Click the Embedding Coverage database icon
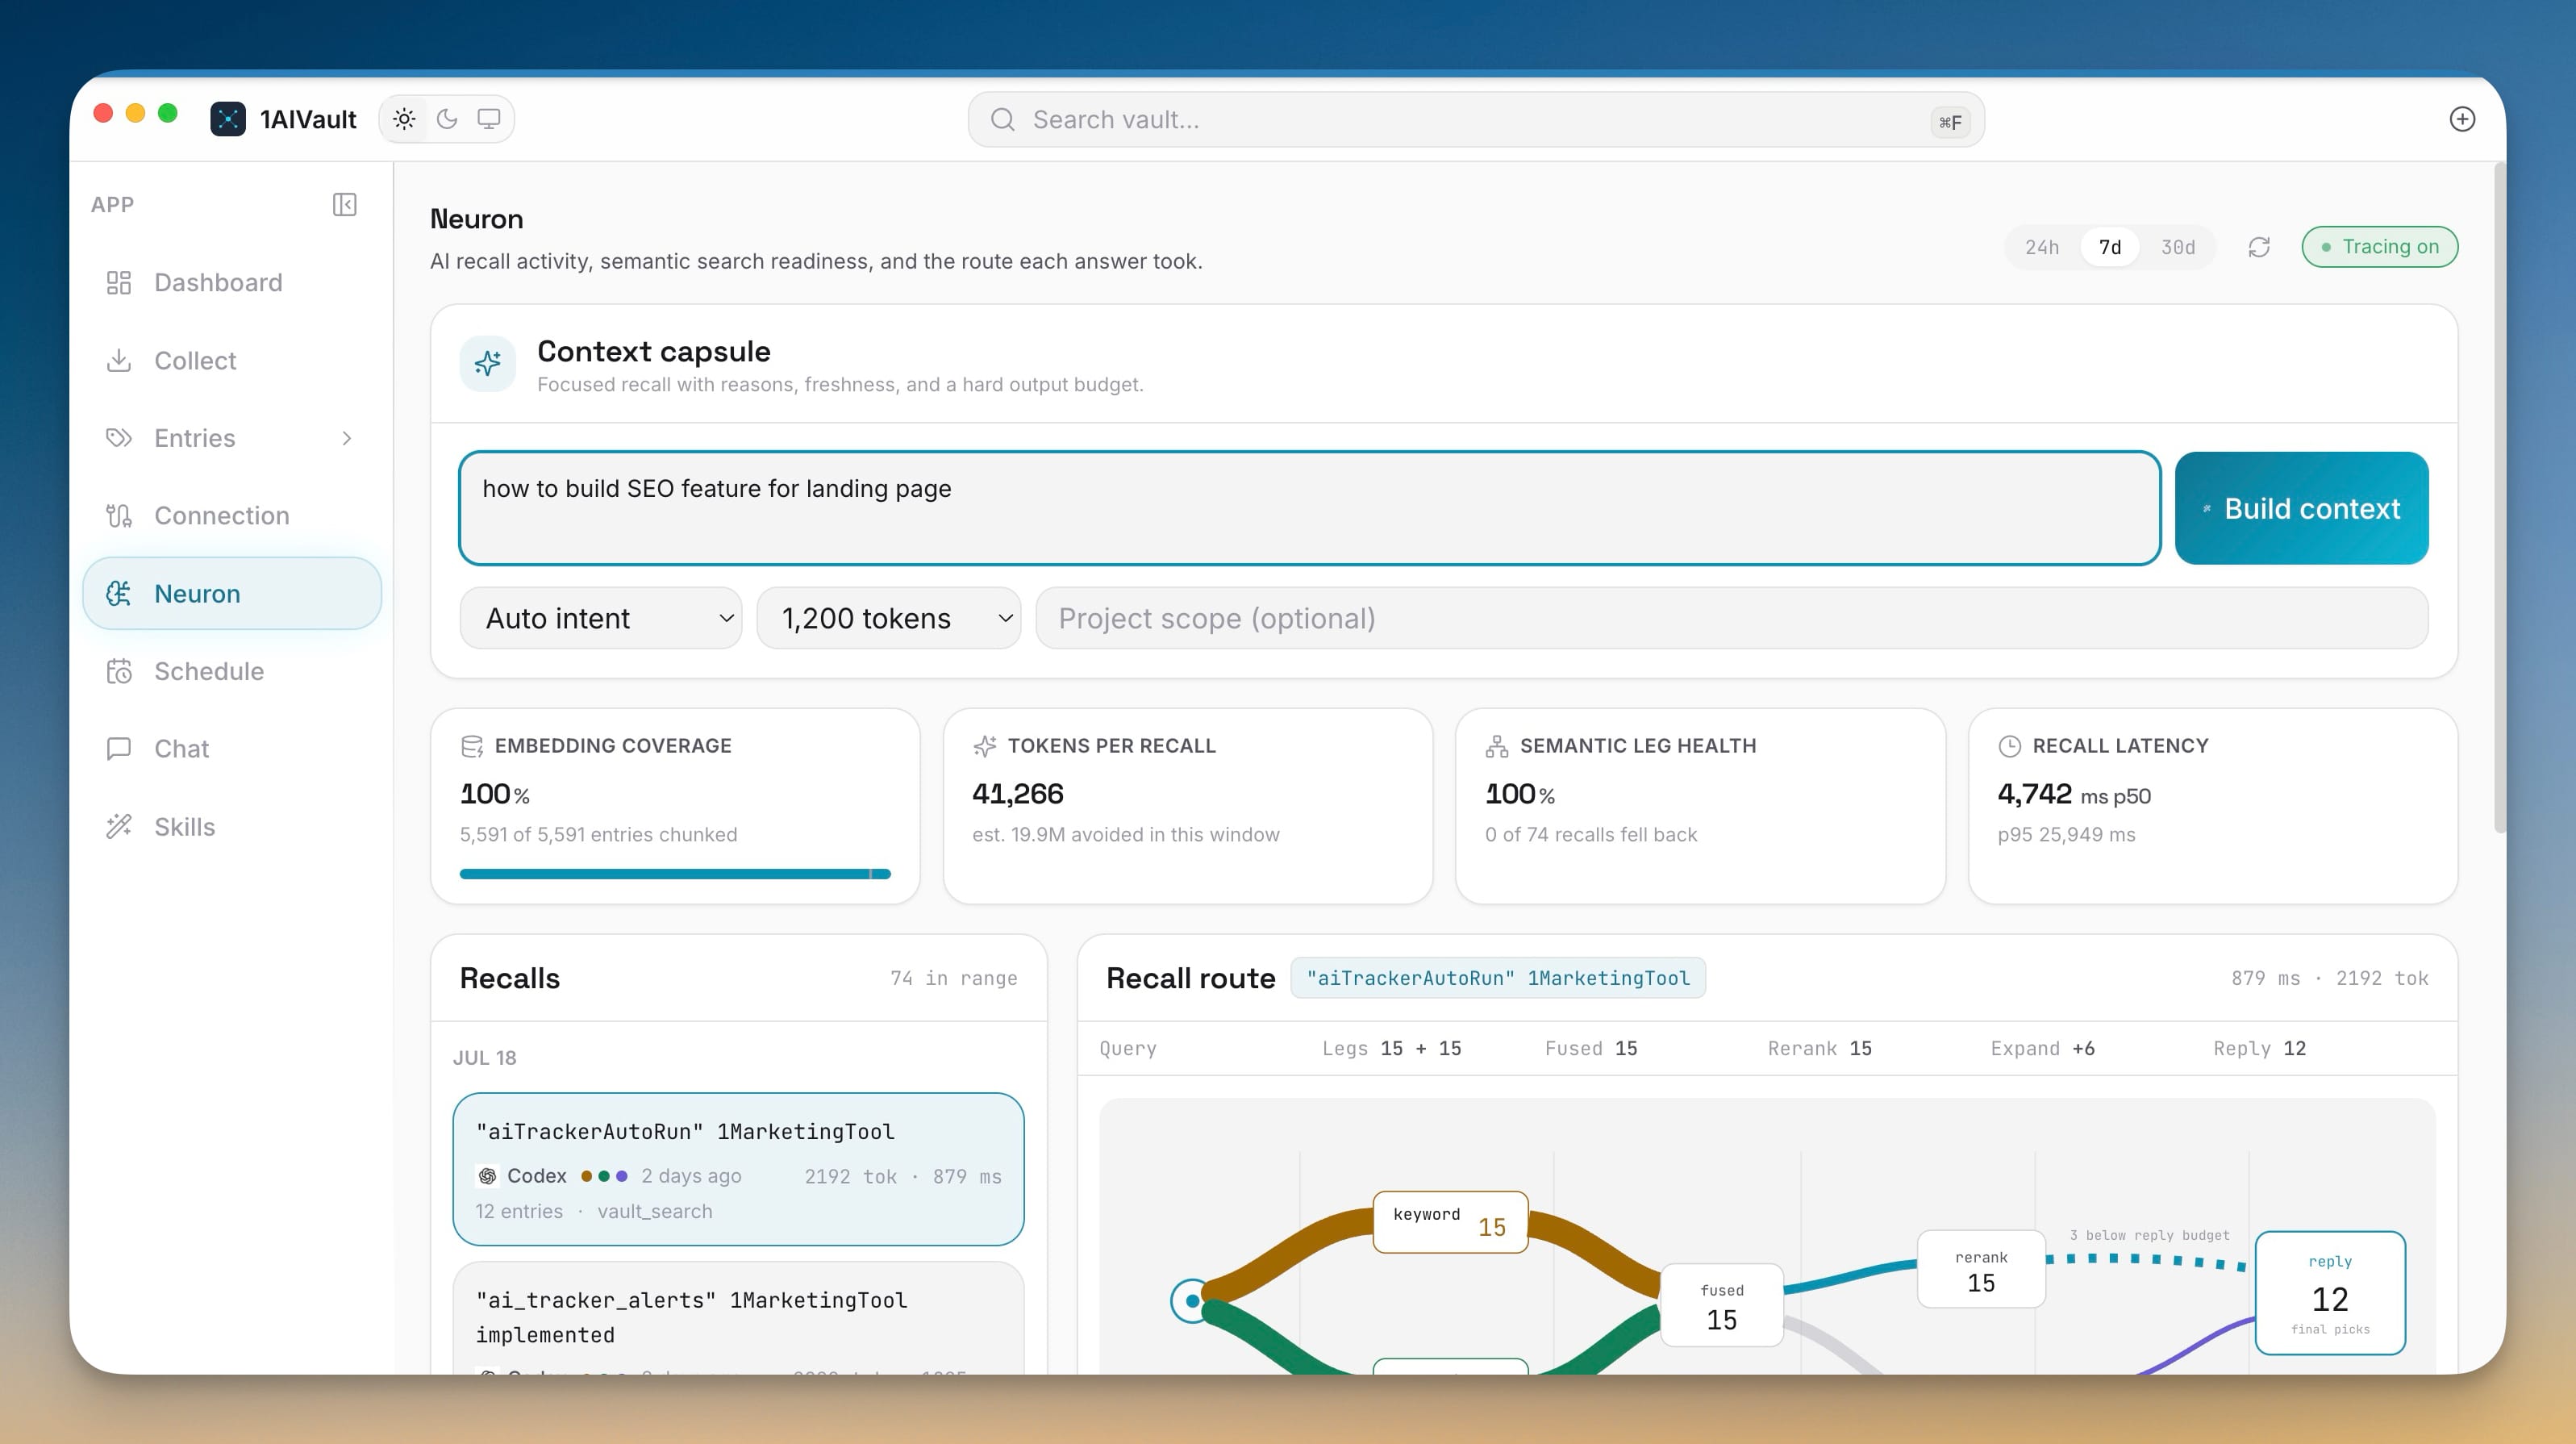Viewport: 2576px width, 1444px height. click(x=472, y=746)
